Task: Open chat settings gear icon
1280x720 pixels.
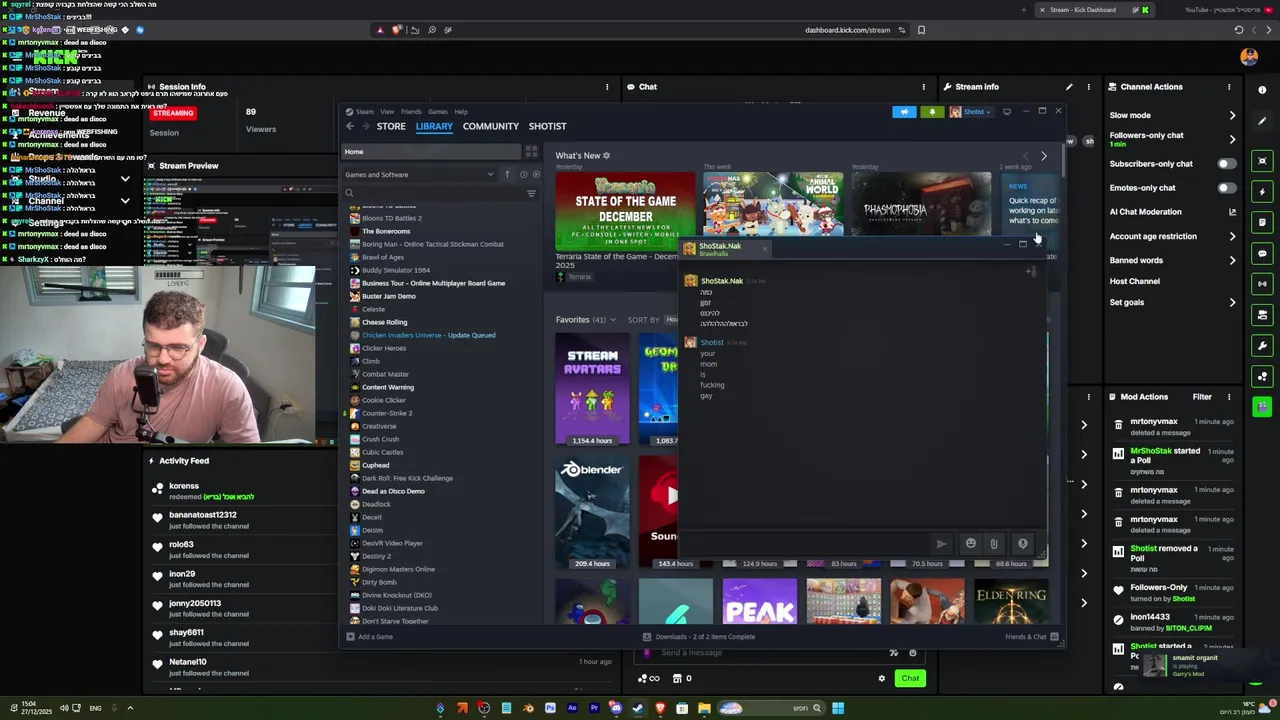Action: [x=881, y=678]
